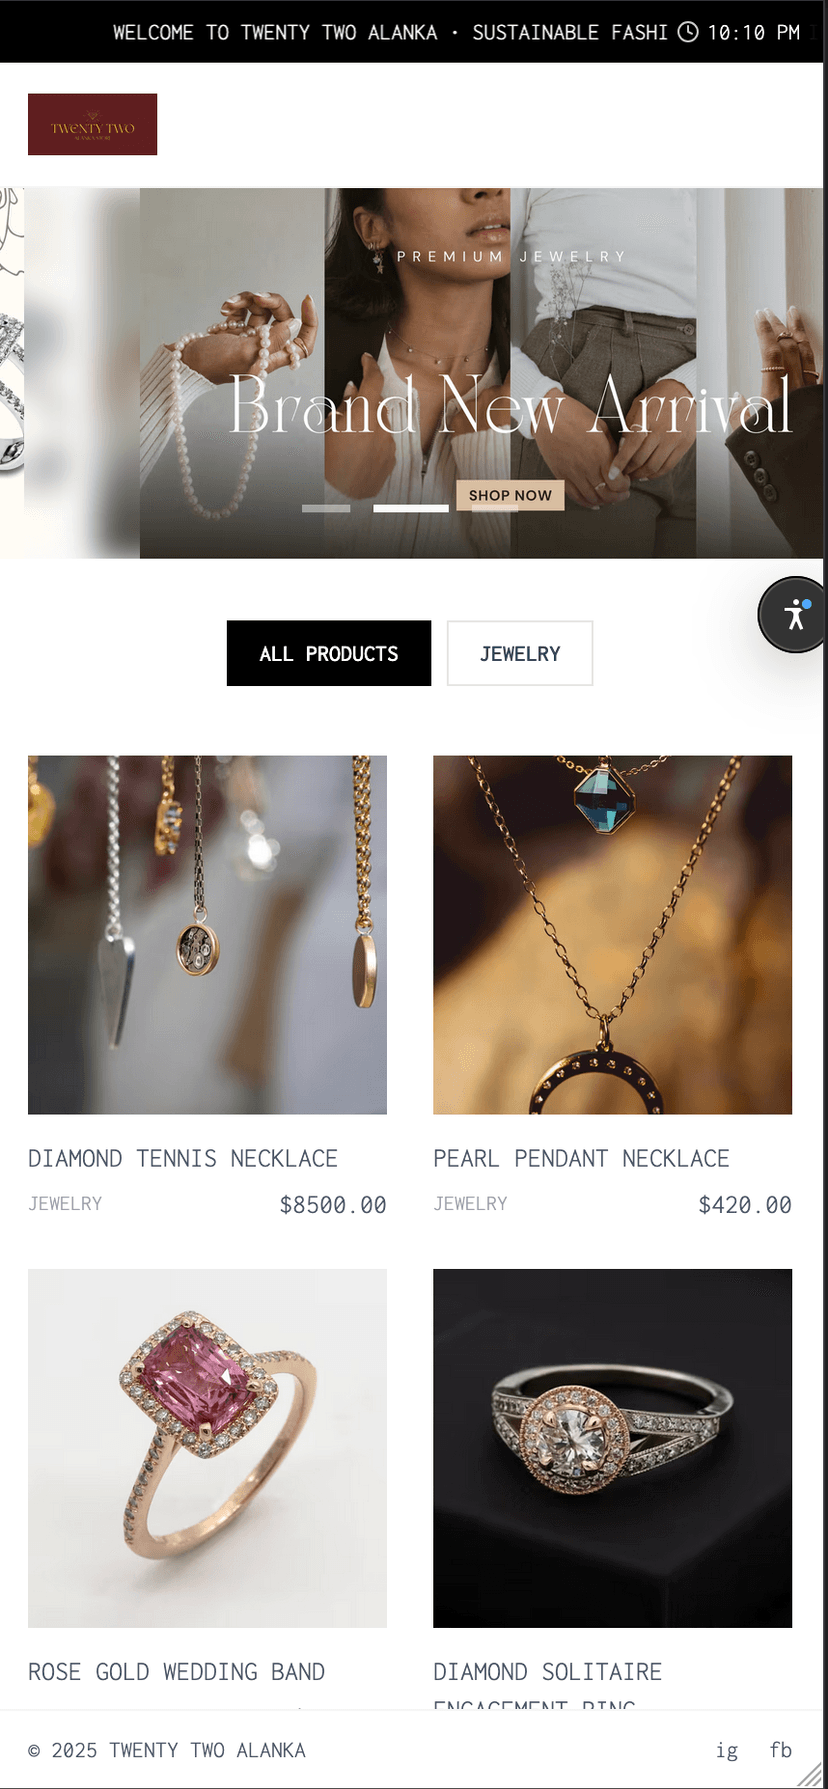Select the third carousel slide indicator
Screen dimensions: 828x1789
pos(495,508)
